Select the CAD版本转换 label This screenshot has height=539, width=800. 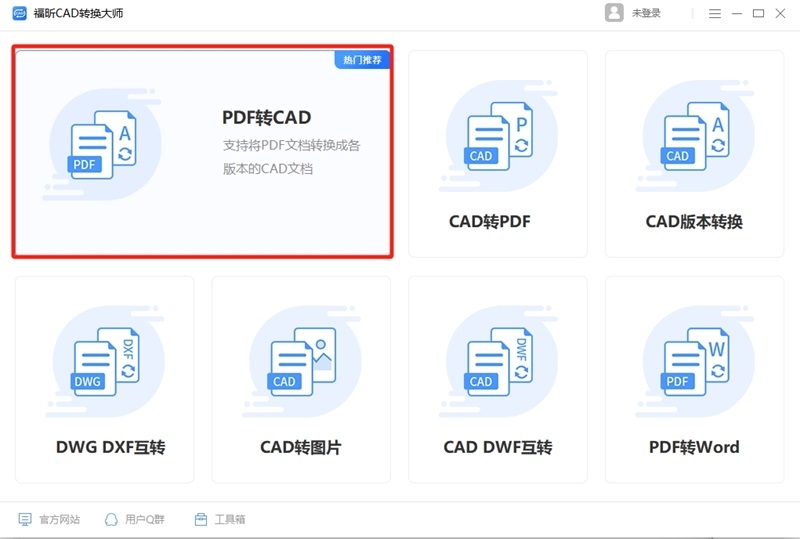694,222
